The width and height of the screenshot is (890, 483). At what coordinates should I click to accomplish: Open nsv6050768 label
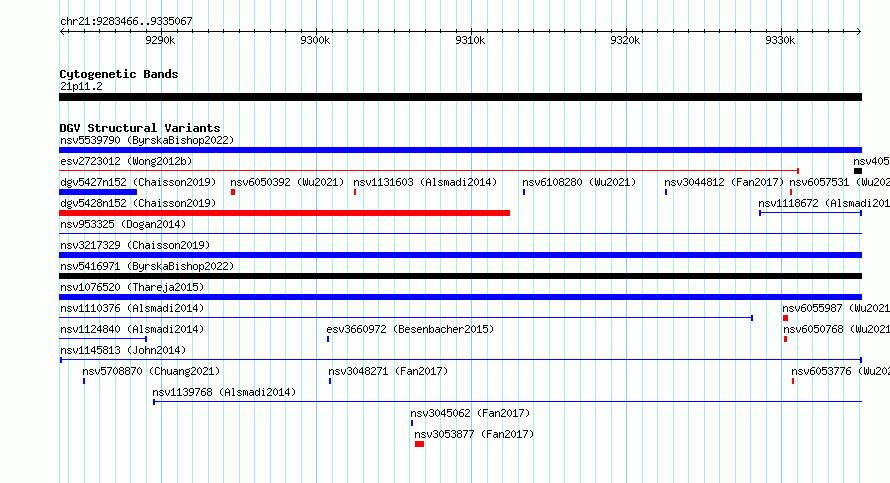[x=837, y=329]
